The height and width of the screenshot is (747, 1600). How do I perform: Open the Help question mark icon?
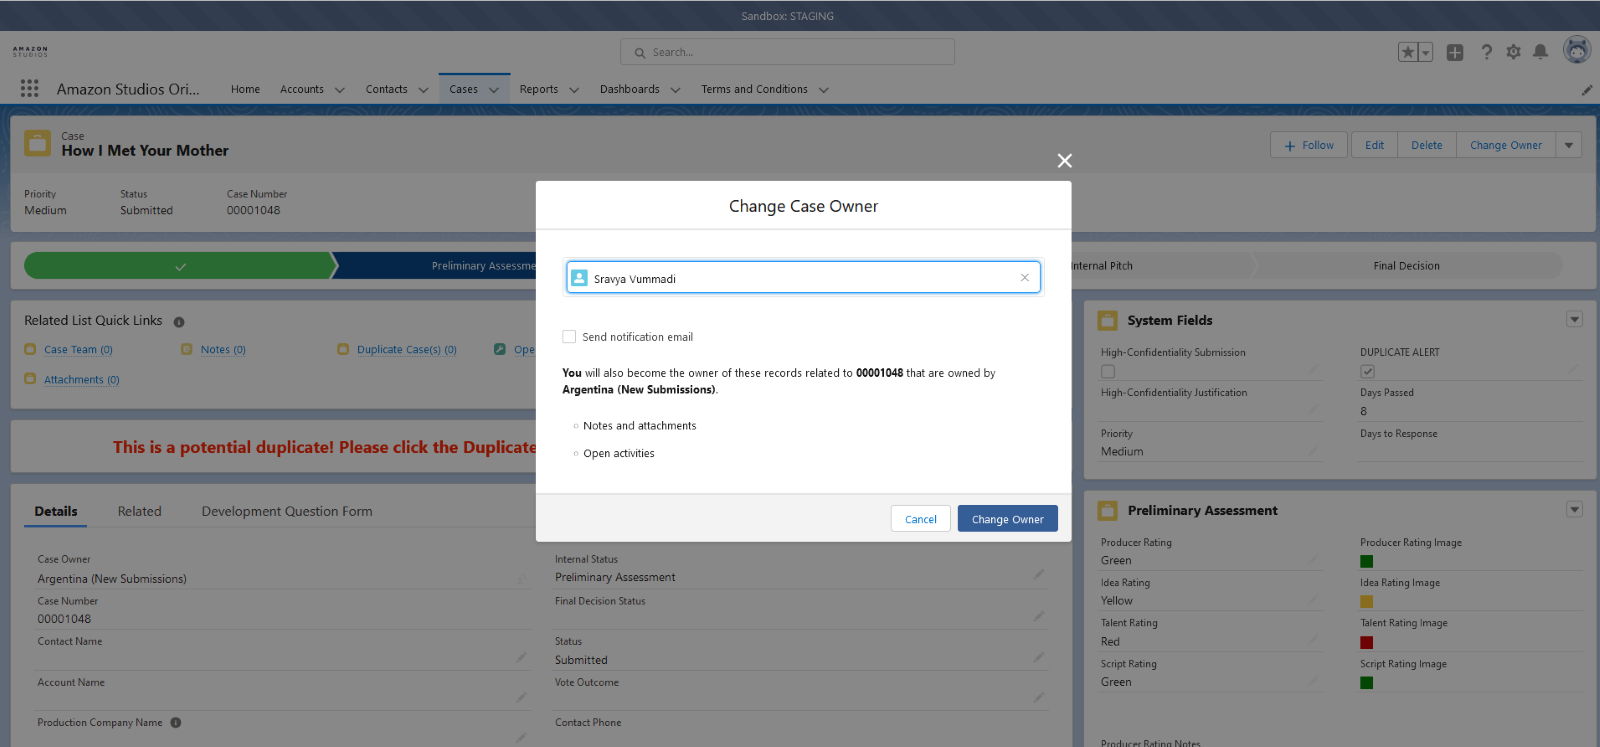[1487, 52]
